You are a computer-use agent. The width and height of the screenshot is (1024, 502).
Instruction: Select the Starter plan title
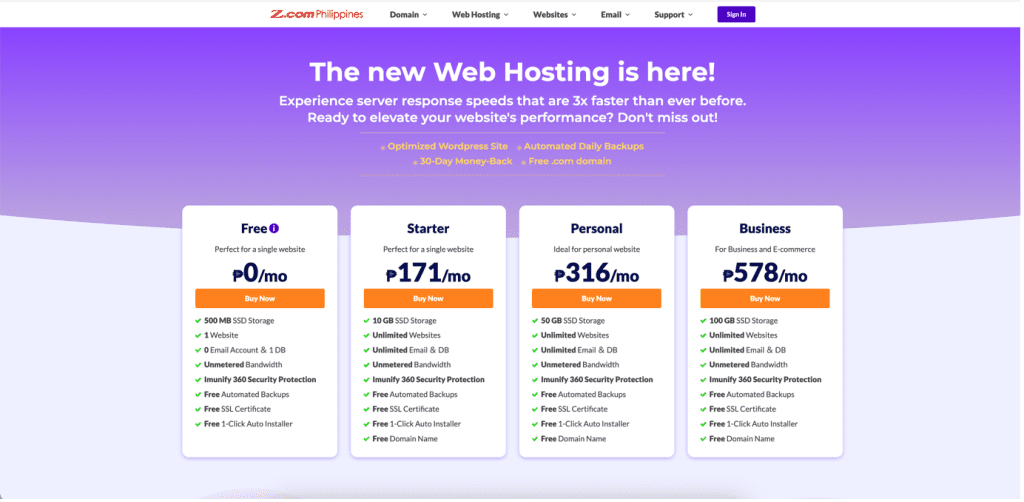428,228
